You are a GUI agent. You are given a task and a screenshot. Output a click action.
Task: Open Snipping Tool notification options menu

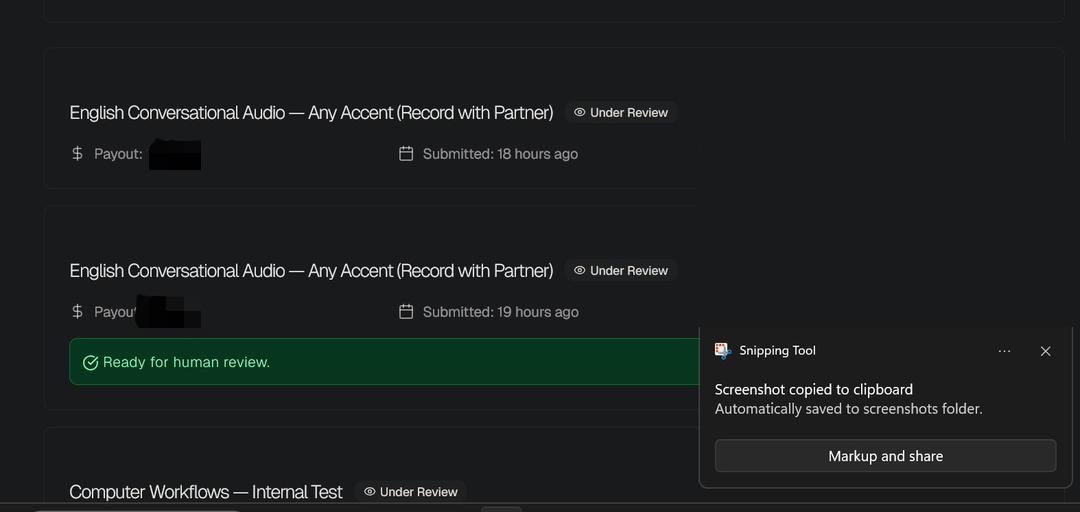coord(1004,351)
